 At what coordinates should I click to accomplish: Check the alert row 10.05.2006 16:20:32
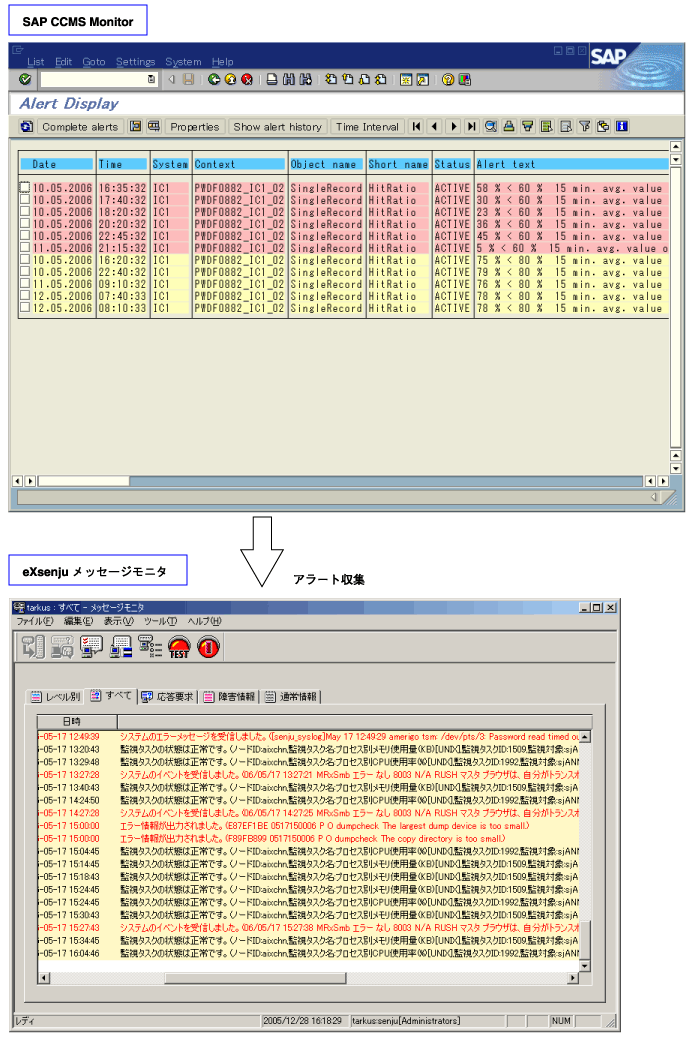point(25,260)
